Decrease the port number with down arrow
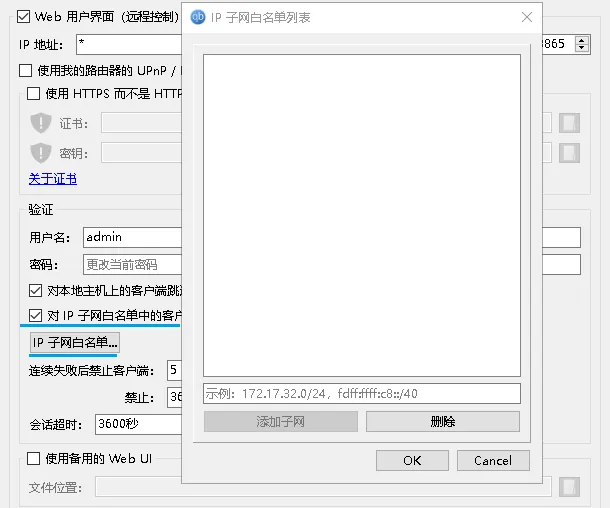 [582, 48]
